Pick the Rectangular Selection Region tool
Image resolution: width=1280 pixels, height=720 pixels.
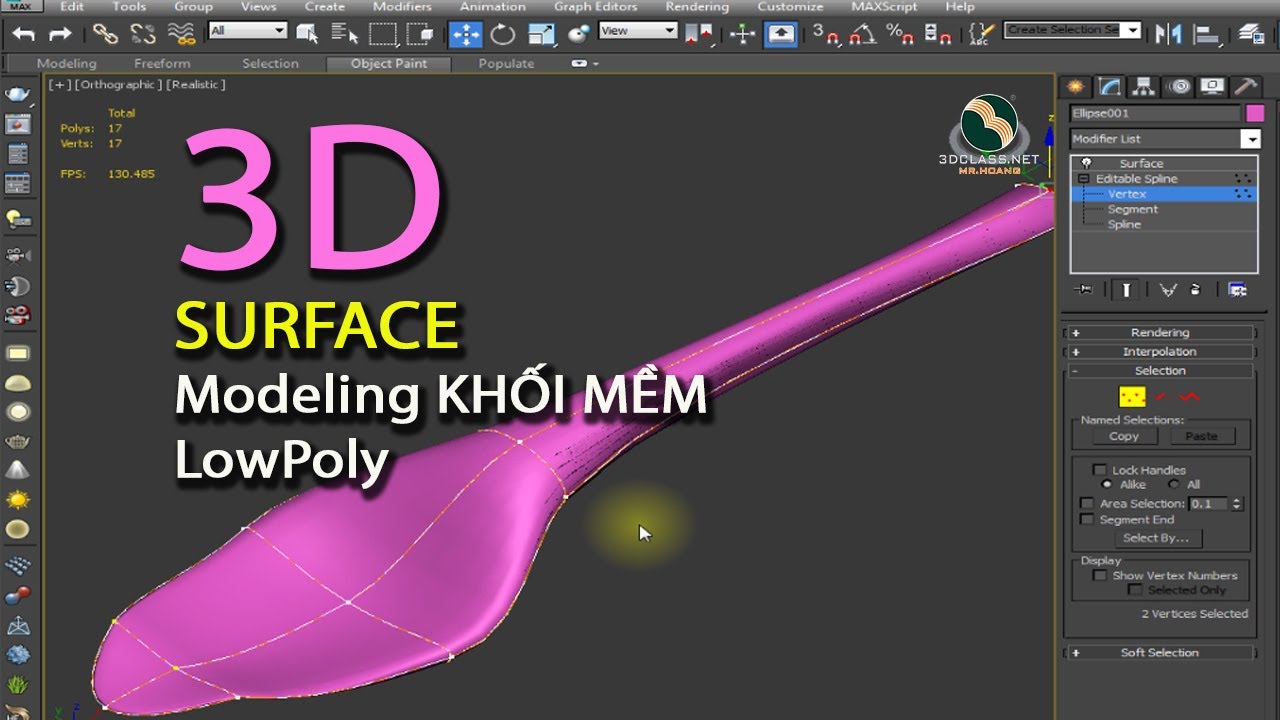[x=383, y=34]
